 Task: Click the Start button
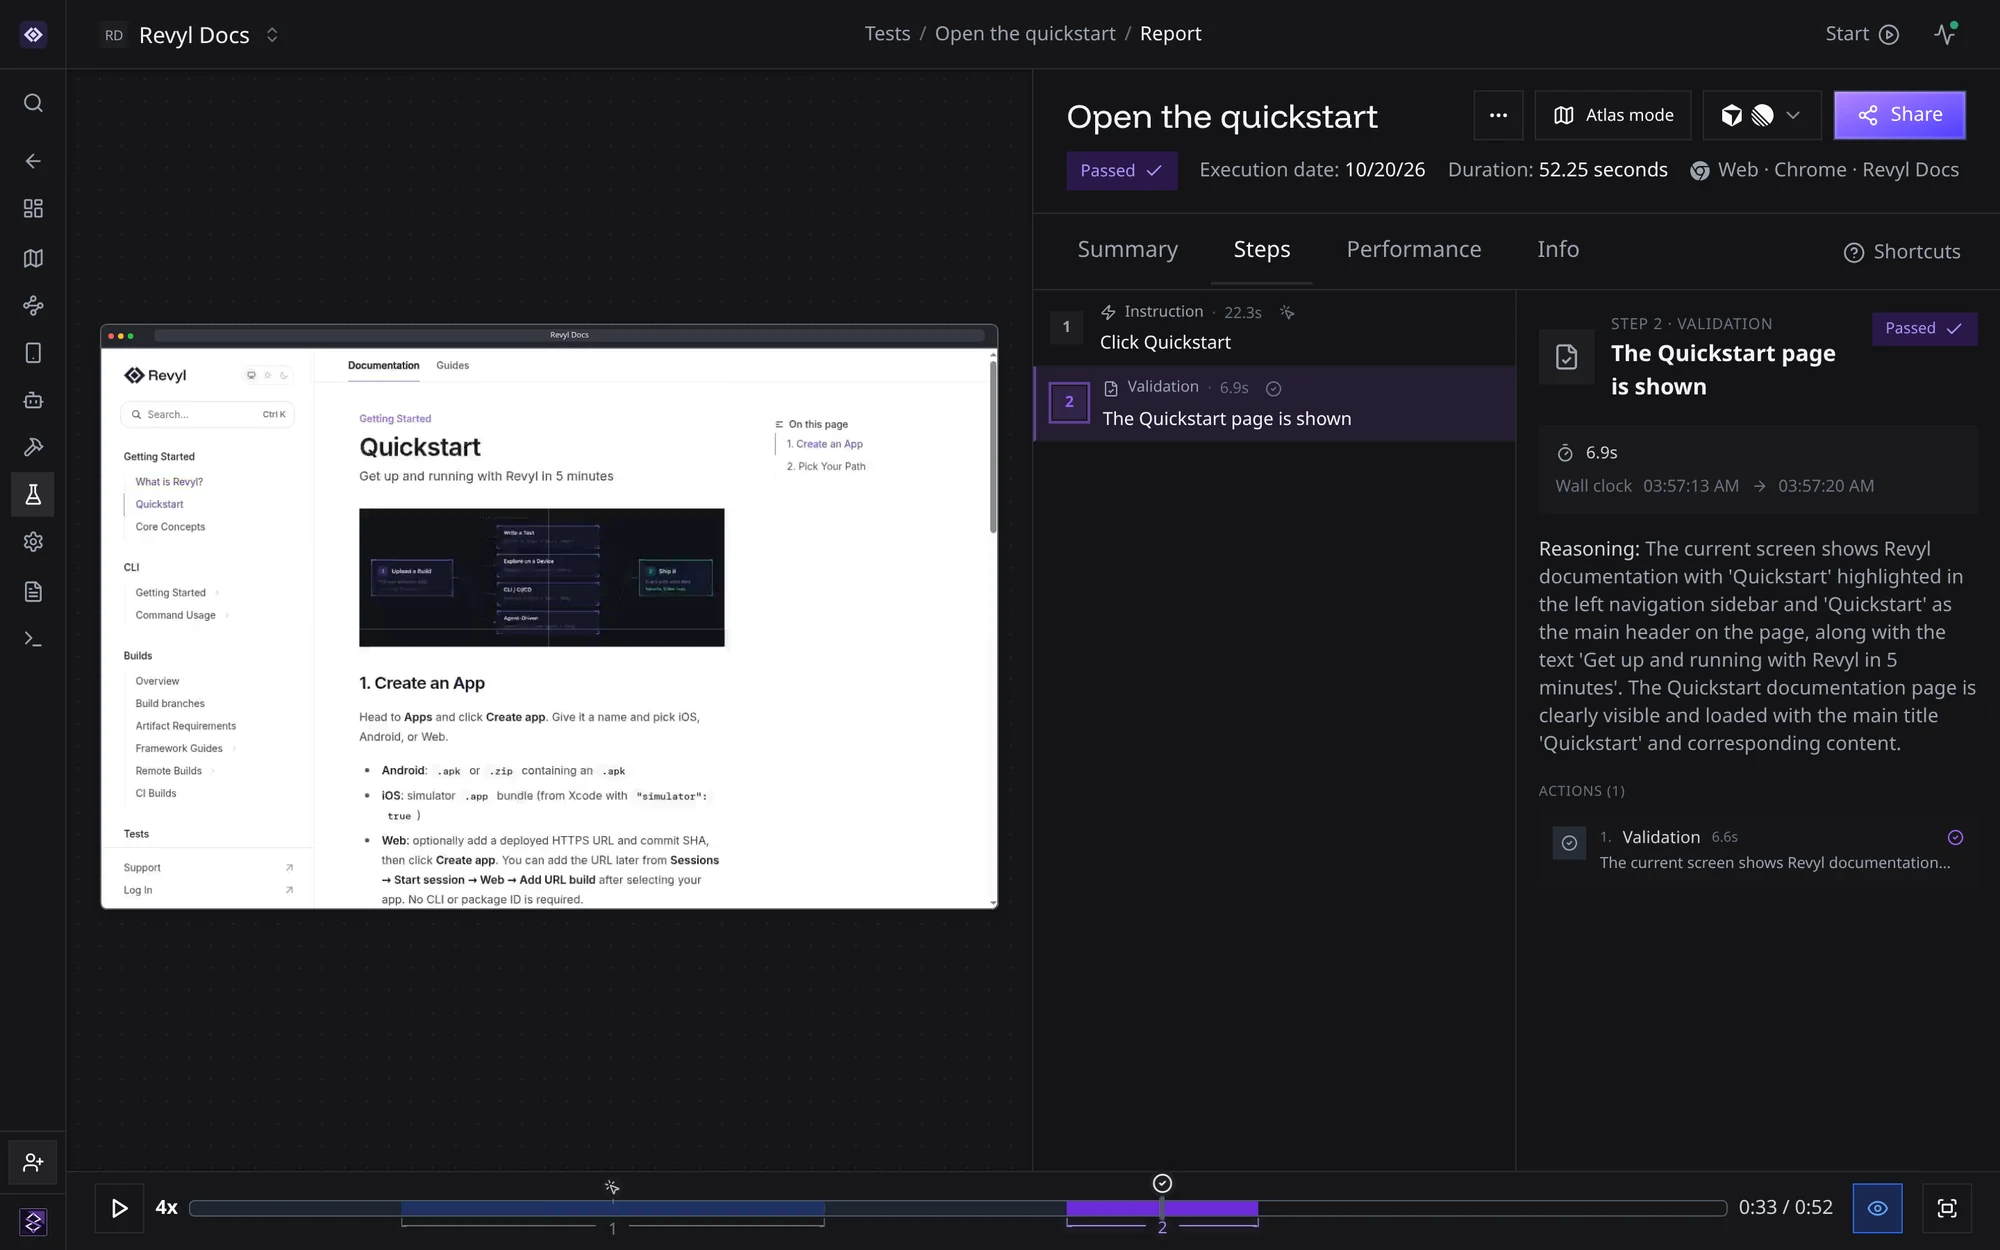point(1862,34)
